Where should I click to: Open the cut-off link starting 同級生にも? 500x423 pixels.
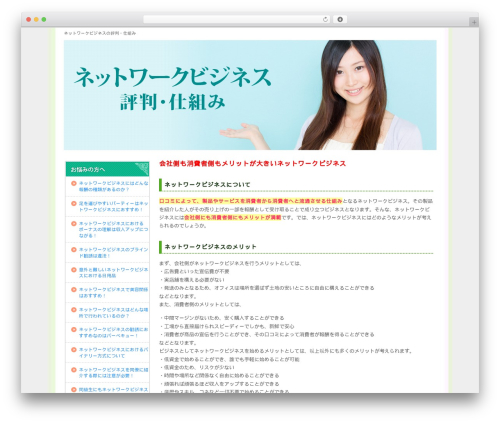113,390
